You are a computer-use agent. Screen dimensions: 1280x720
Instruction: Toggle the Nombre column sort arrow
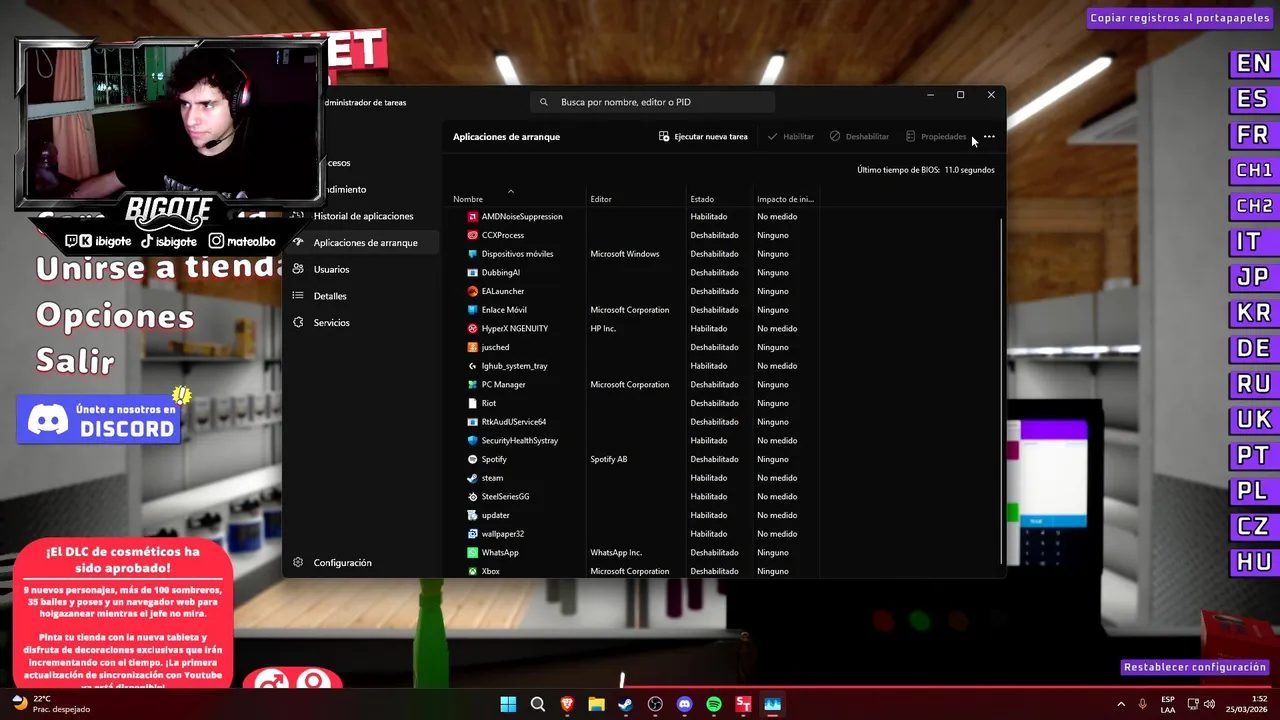(510, 190)
